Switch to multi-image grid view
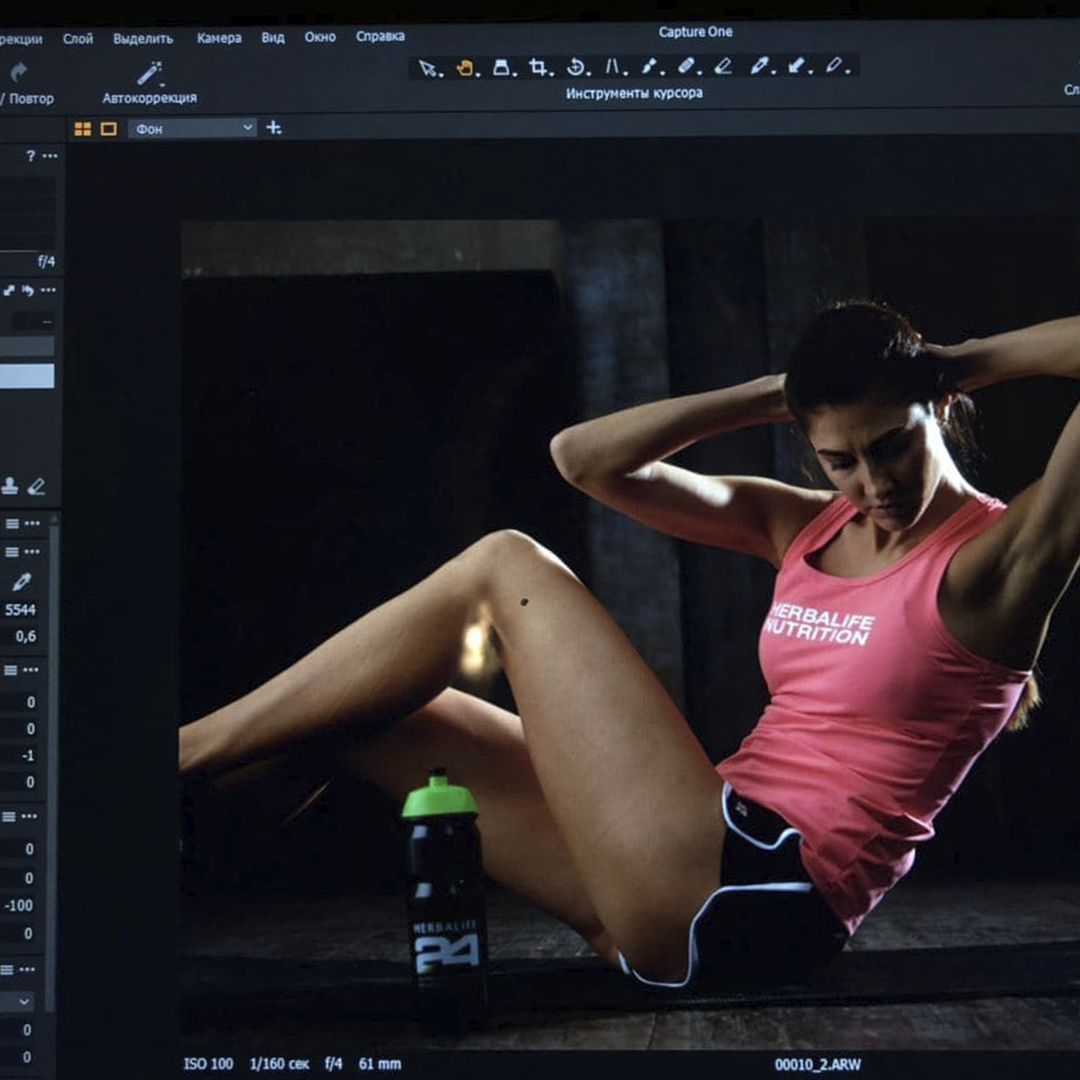The image size is (1080, 1080). point(83,129)
